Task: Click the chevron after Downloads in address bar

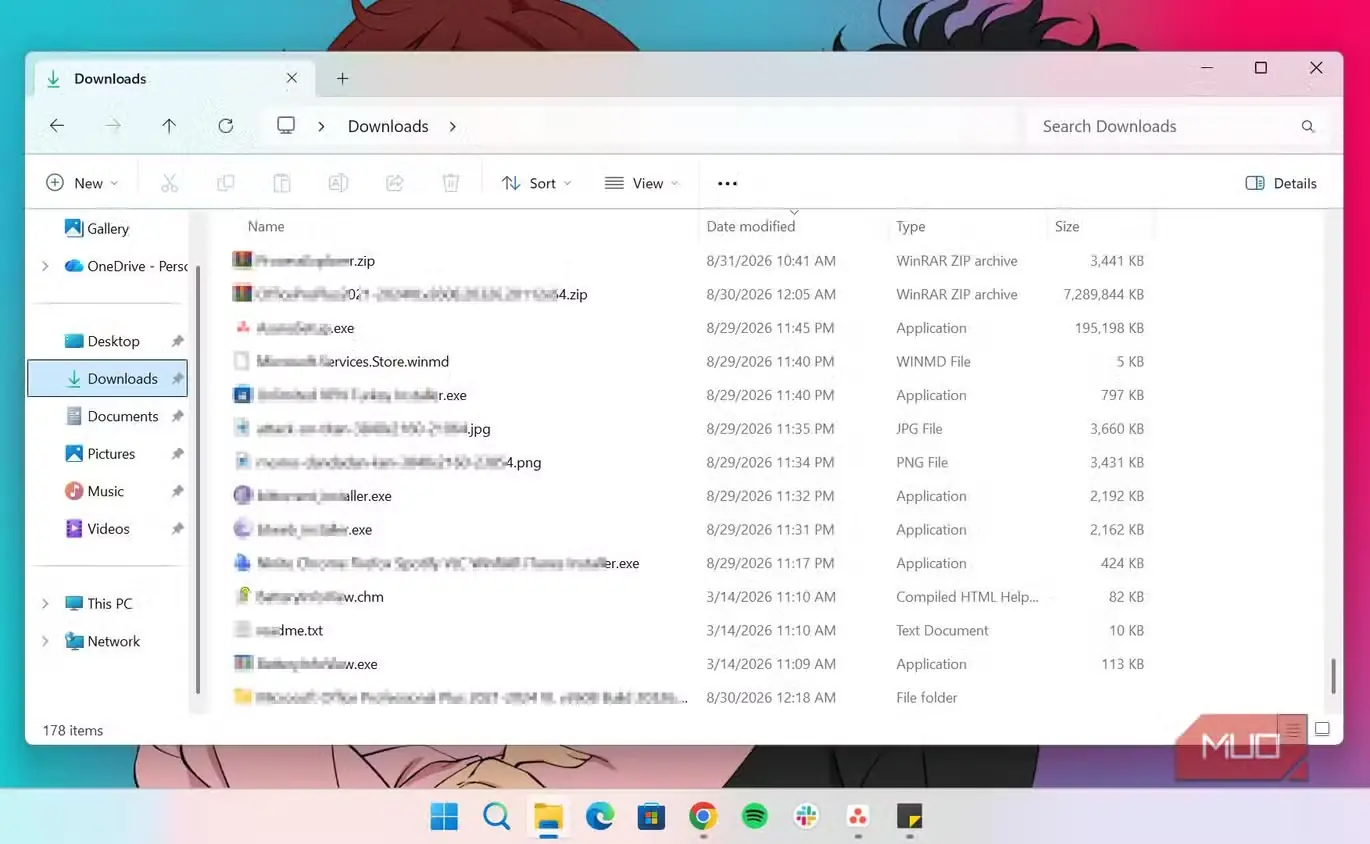Action: (x=453, y=126)
